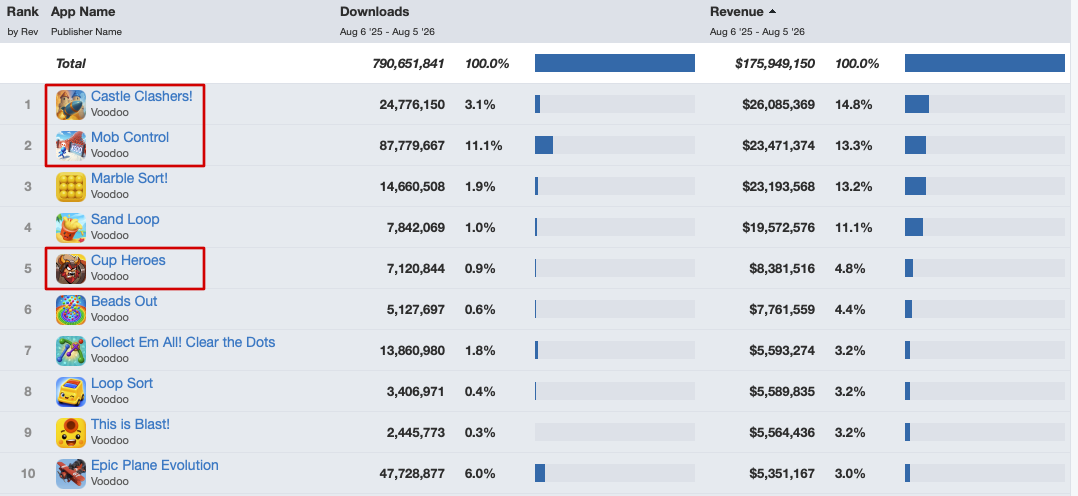Click the Rank column header
1078x496 pixels.
click(23, 12)
